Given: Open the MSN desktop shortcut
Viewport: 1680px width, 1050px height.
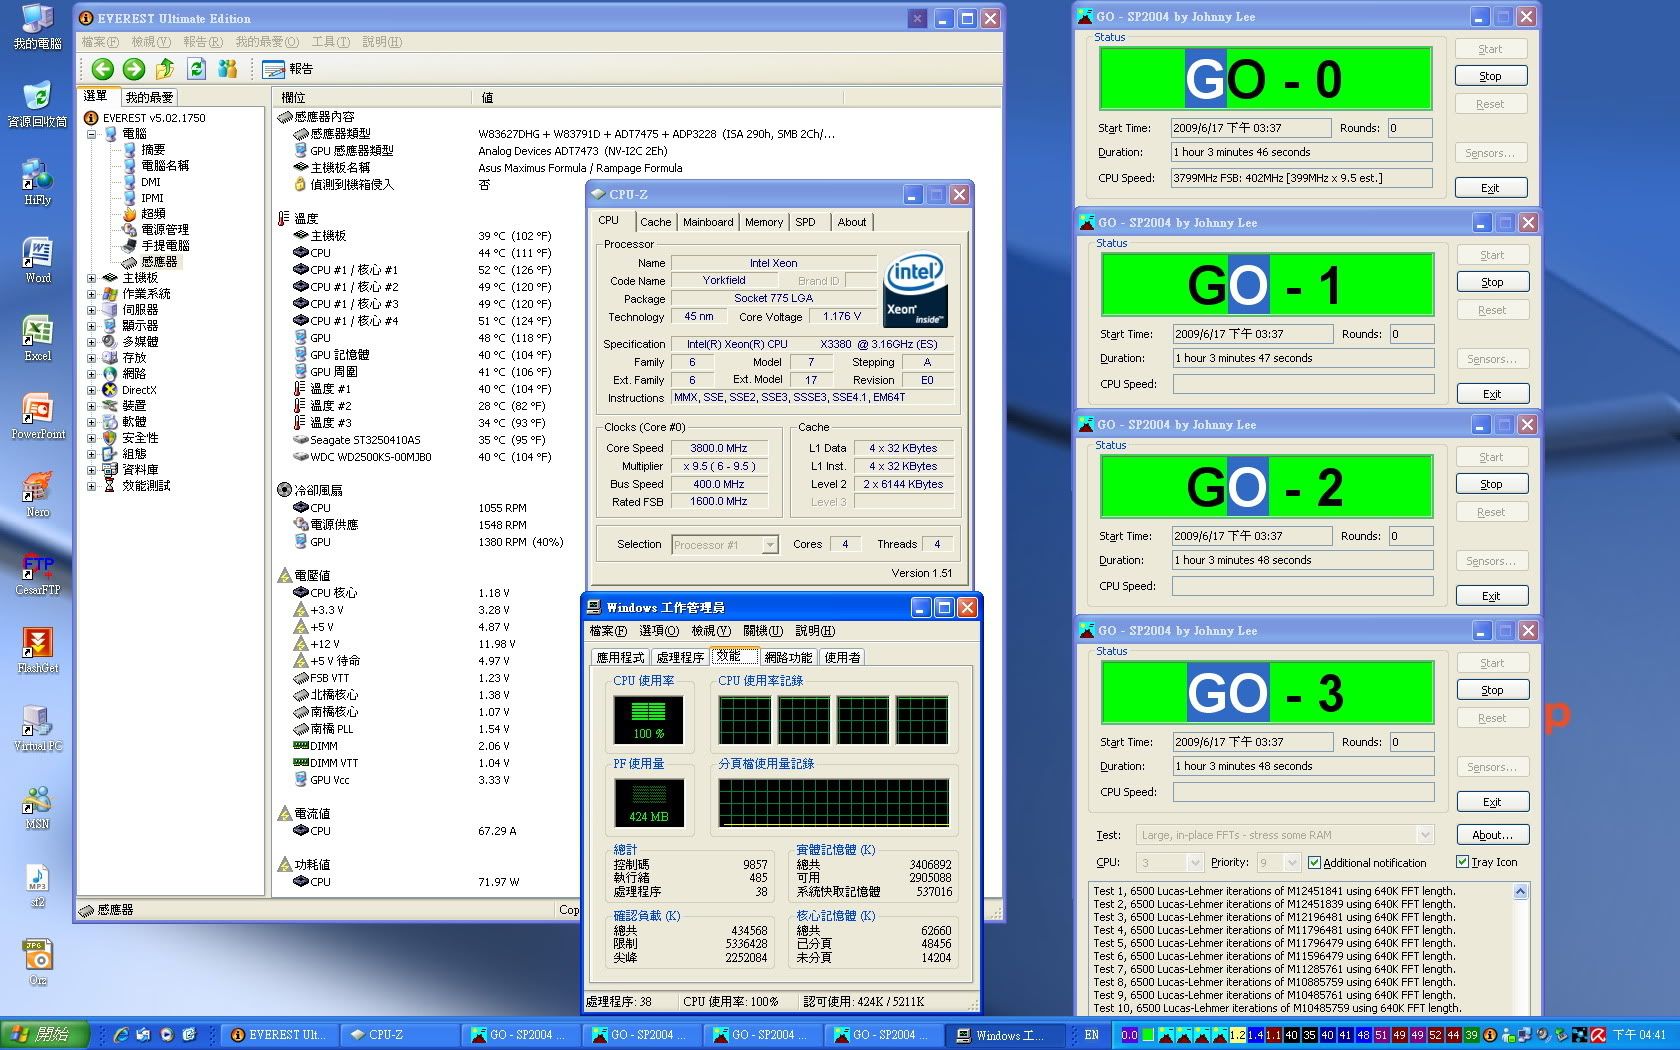Looking at the screenshot, I should (37, 807).
